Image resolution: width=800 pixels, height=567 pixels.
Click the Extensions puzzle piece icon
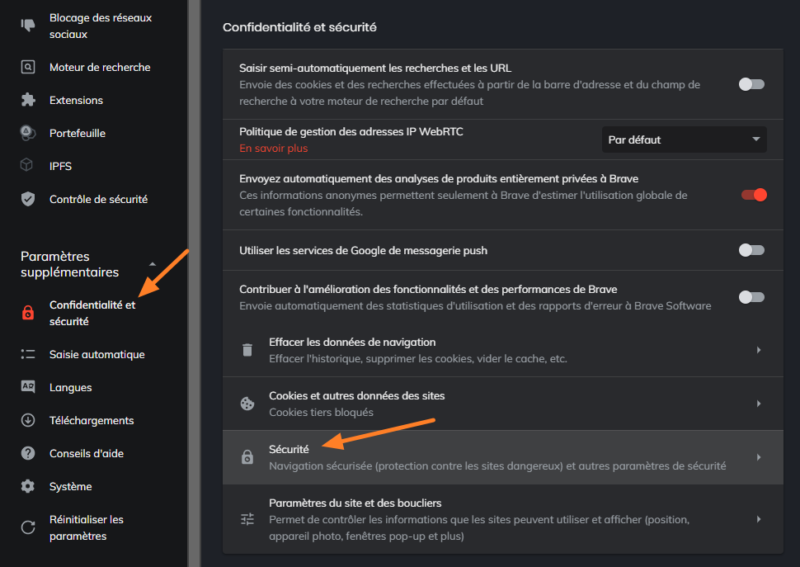(28, 100)
